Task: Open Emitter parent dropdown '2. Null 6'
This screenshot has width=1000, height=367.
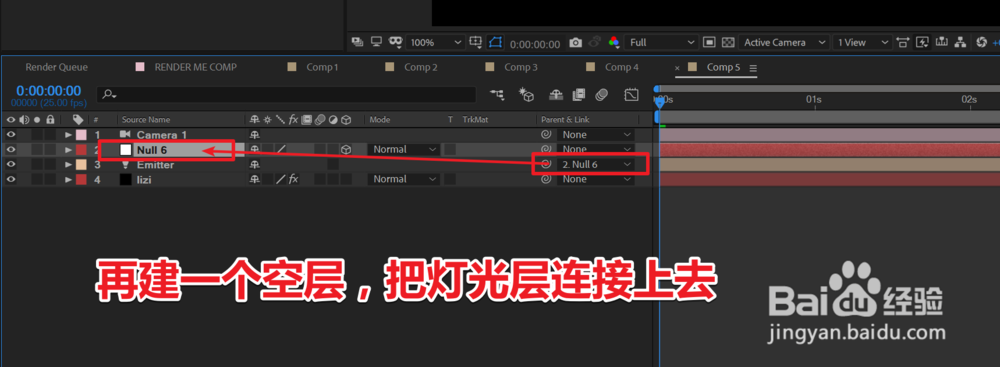Action: click(x=596, y=165)
